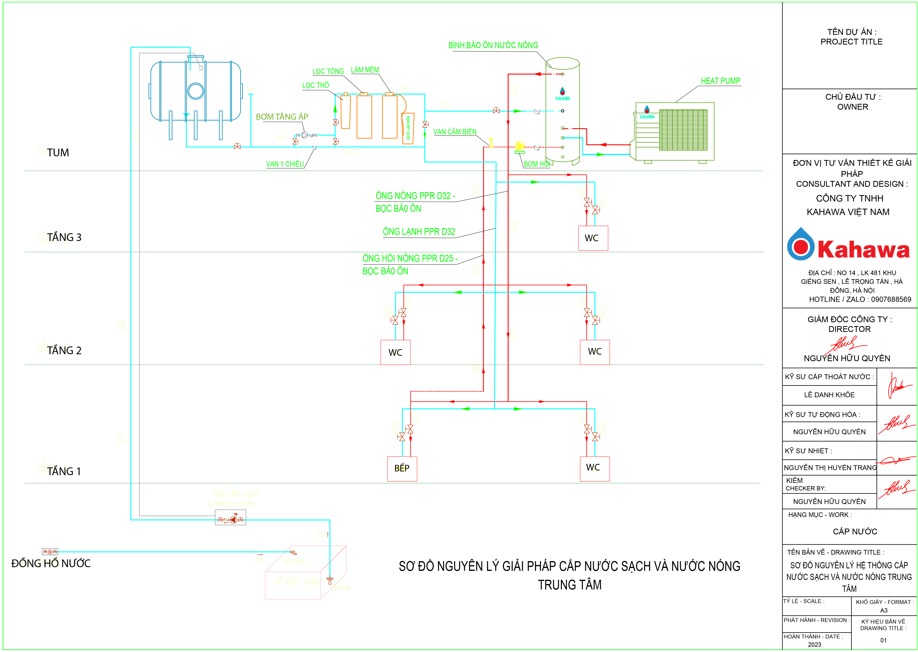Click the TUM floor label
Viewport: 918px width, 652px height.
[57, 153]
